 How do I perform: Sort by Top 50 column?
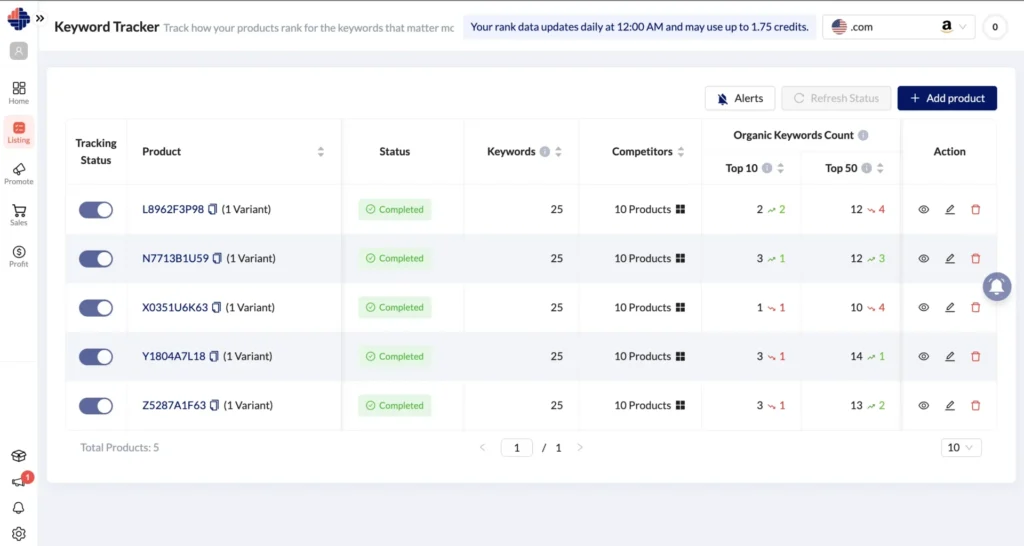pos(880,169)
